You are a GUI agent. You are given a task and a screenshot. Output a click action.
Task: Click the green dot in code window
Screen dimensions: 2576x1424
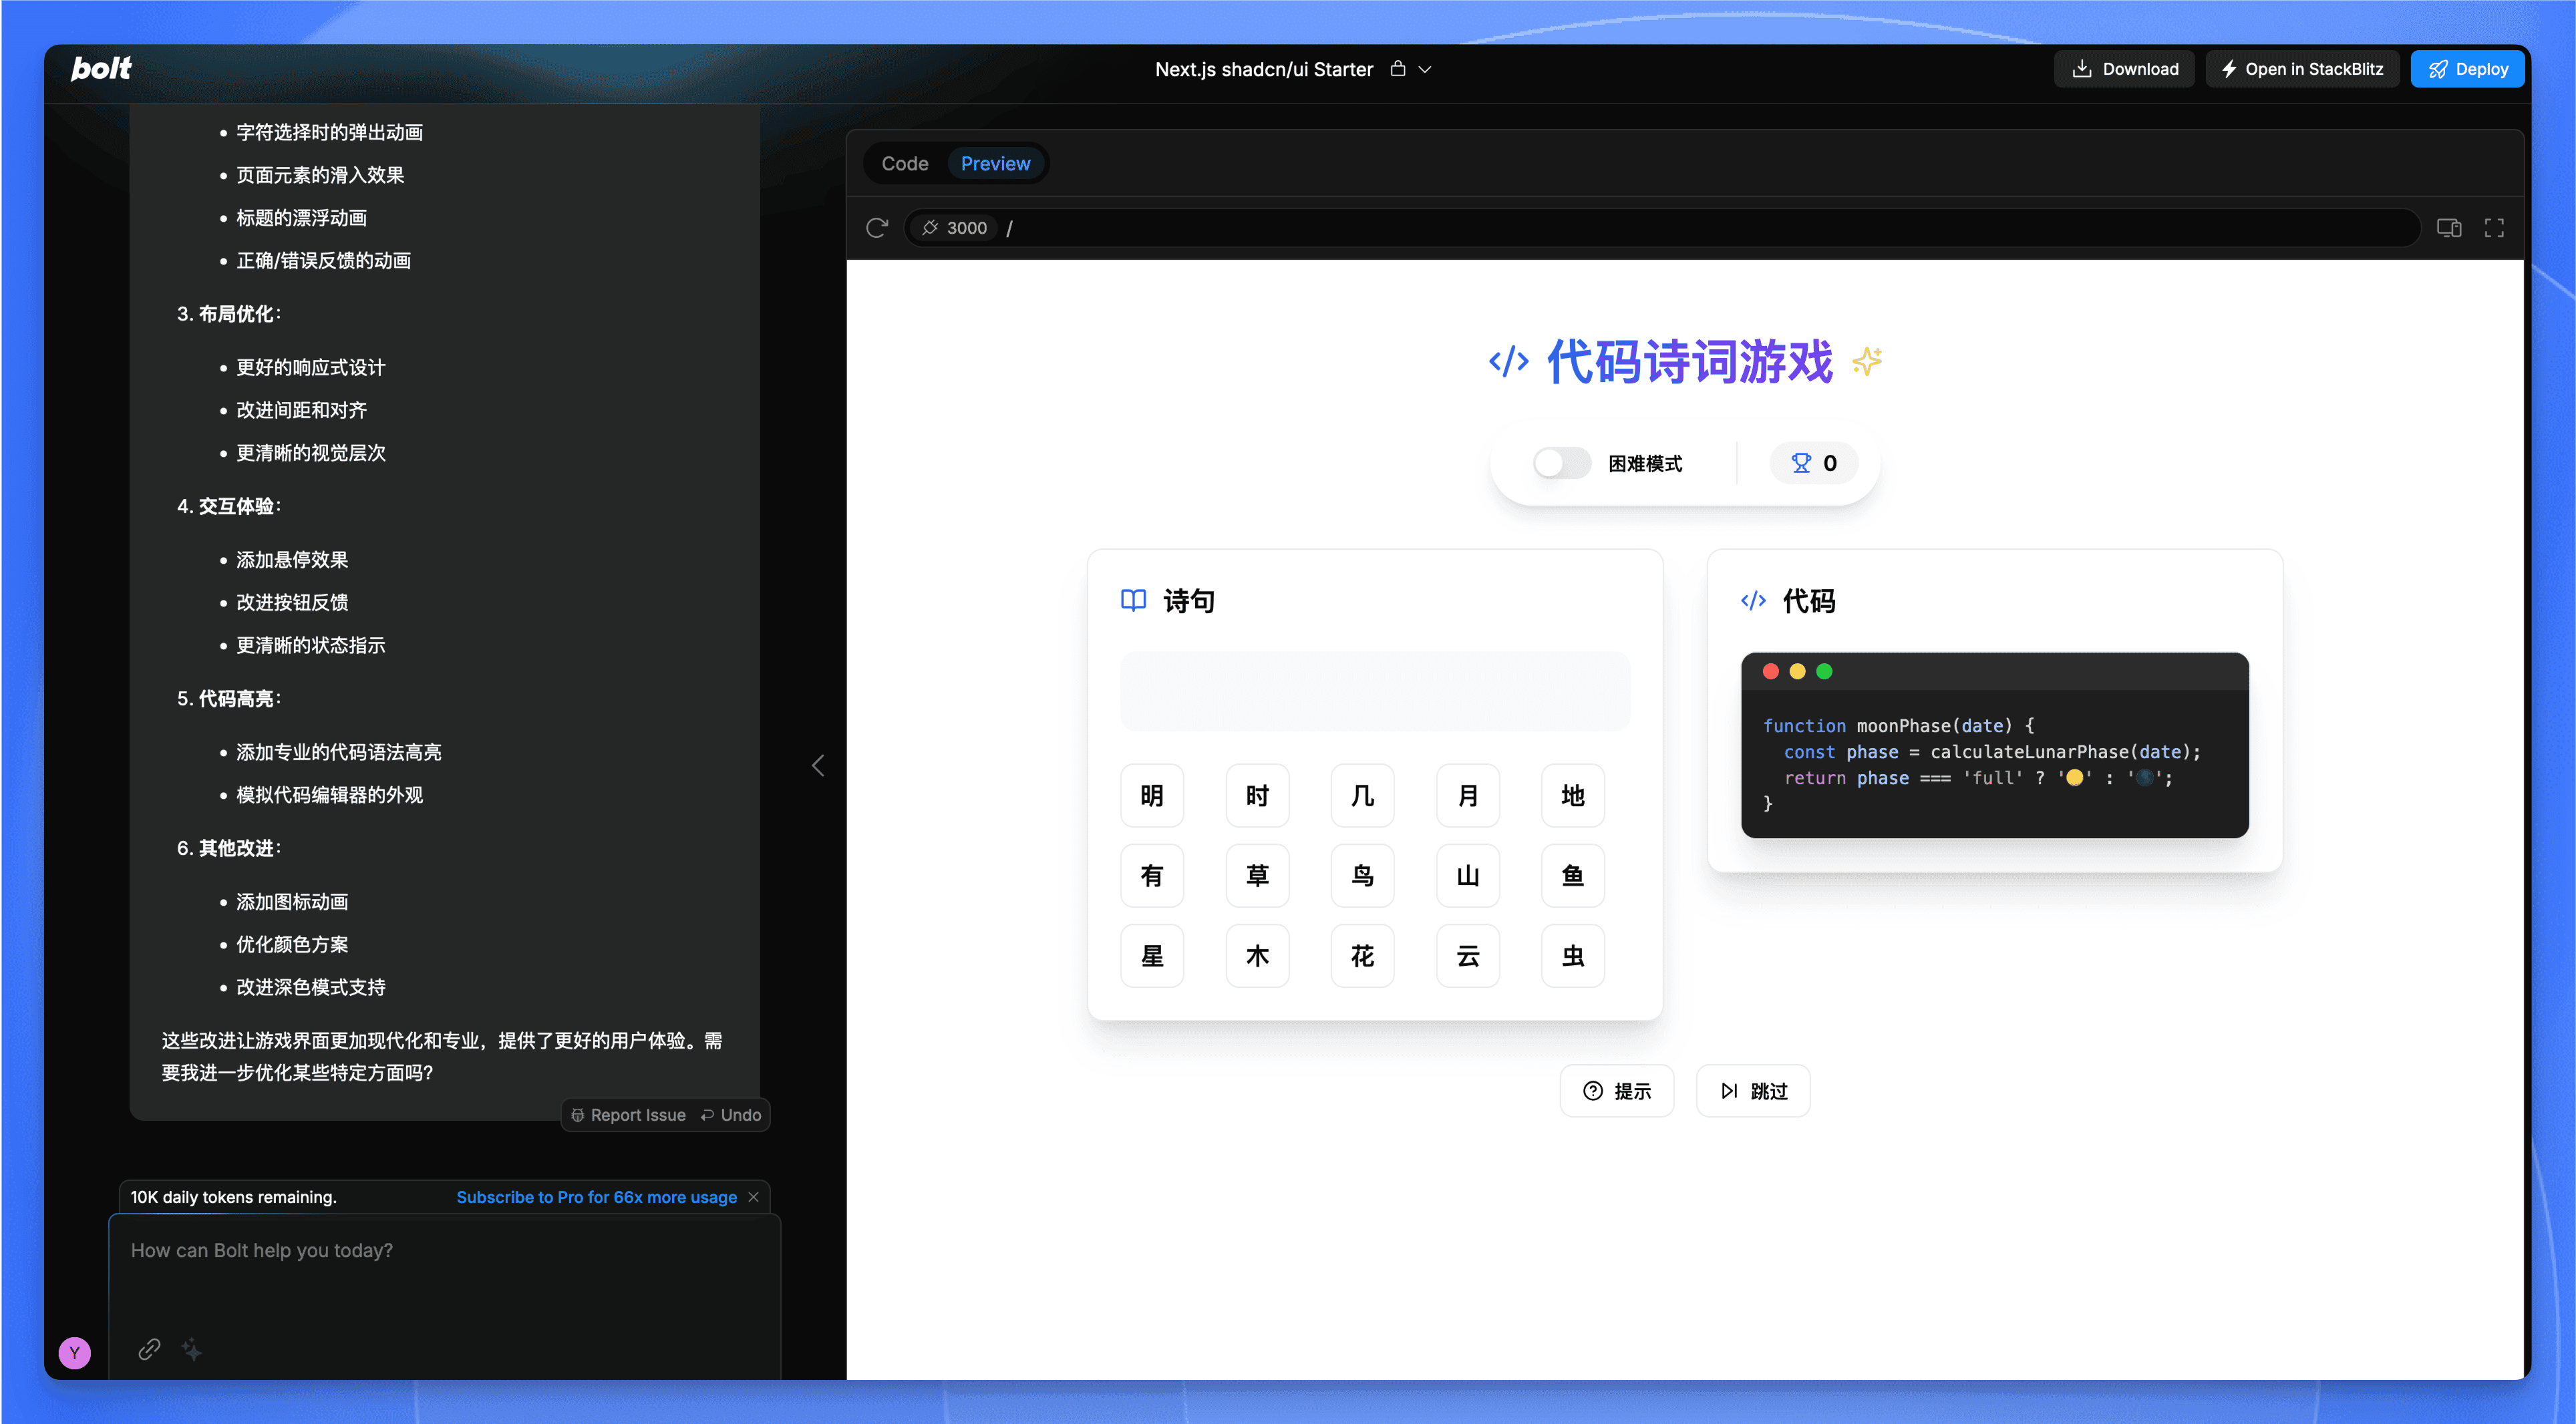[1824, 671]
